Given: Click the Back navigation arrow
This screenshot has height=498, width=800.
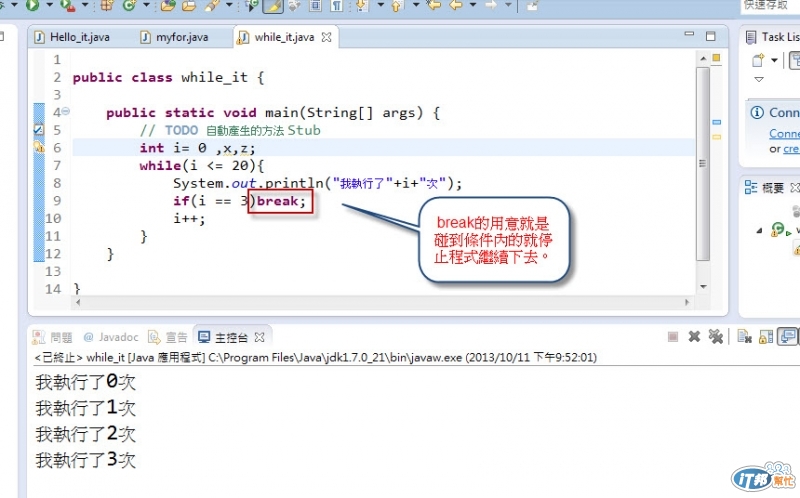Looking at the screenshot, I should point(456,5).
